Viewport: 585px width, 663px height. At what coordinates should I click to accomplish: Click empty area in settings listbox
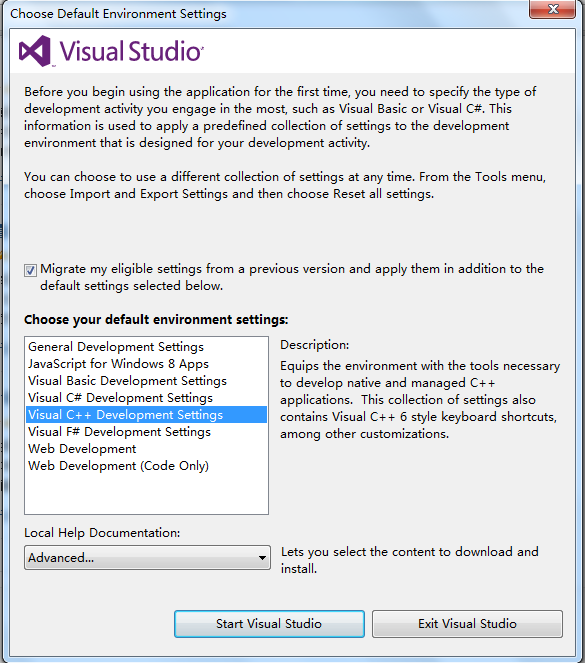146,494
